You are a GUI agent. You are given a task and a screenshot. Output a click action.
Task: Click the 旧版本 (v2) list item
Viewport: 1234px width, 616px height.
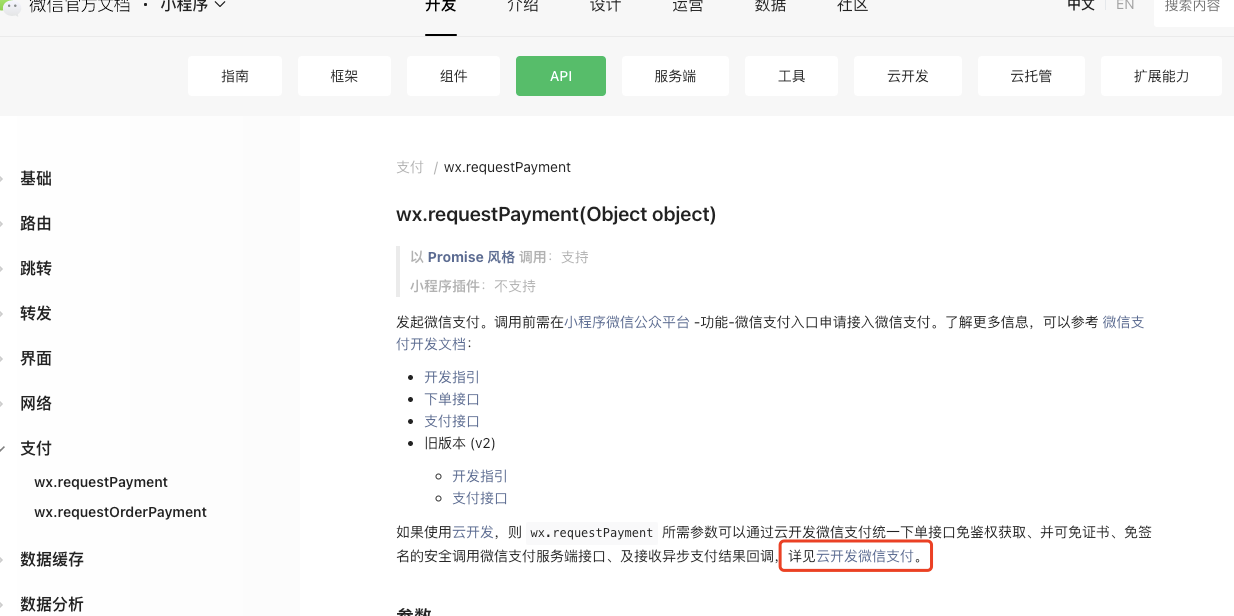(x=460, y=443)
